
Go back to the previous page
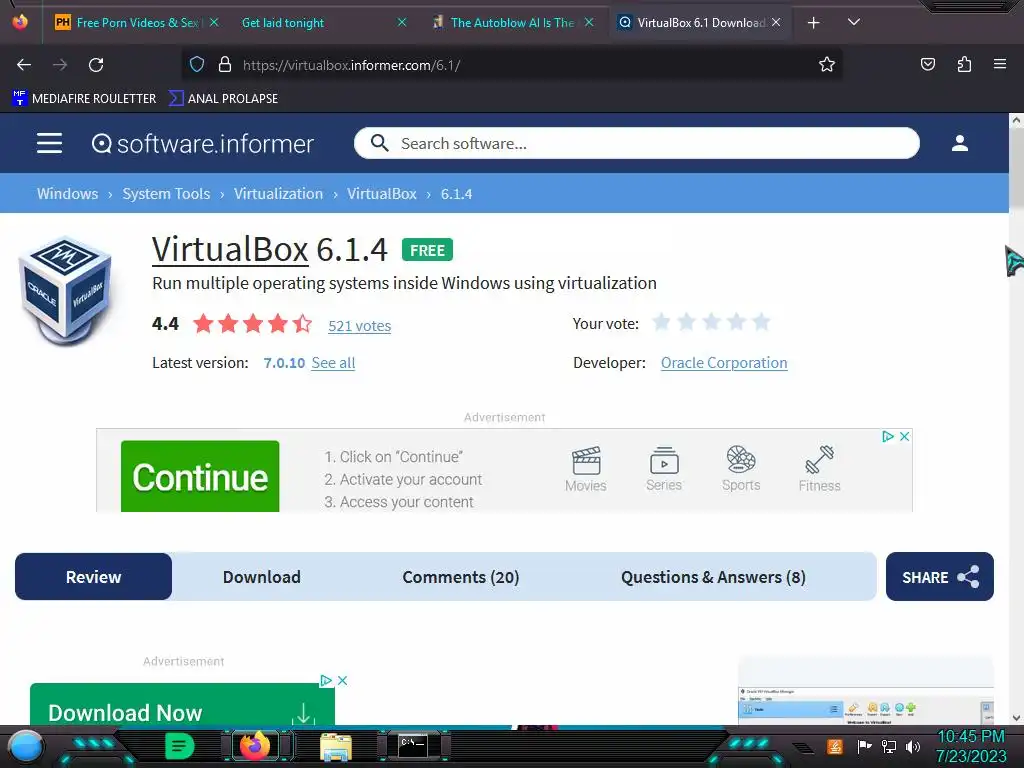click(x=24, y=65)
